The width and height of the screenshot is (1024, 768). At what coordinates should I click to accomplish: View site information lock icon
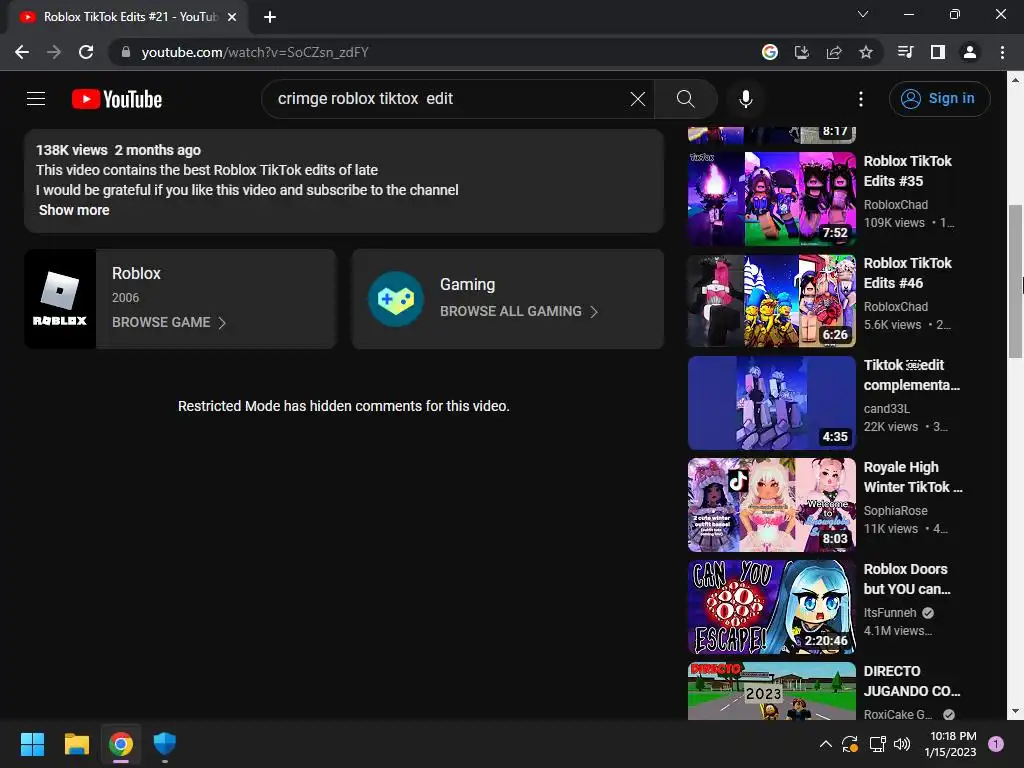pos(126,52)
